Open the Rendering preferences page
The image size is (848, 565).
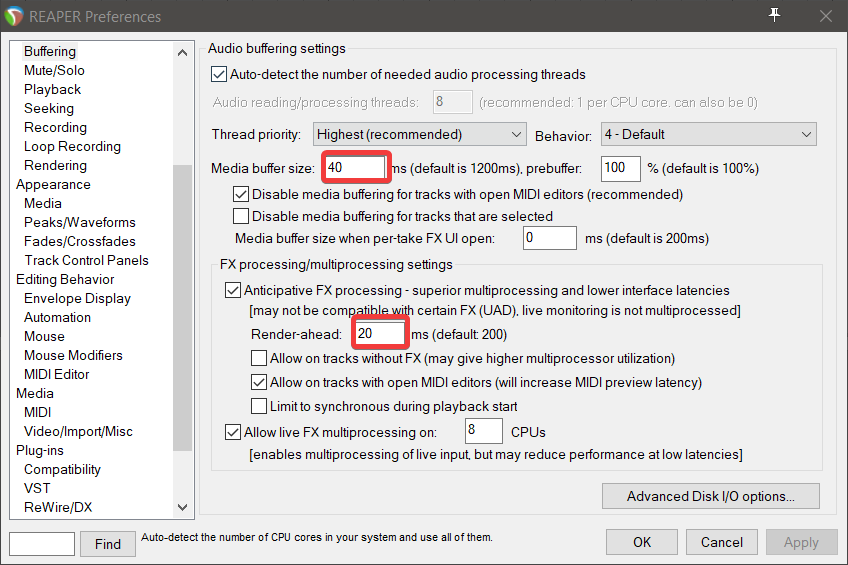(x=55, y=165)
